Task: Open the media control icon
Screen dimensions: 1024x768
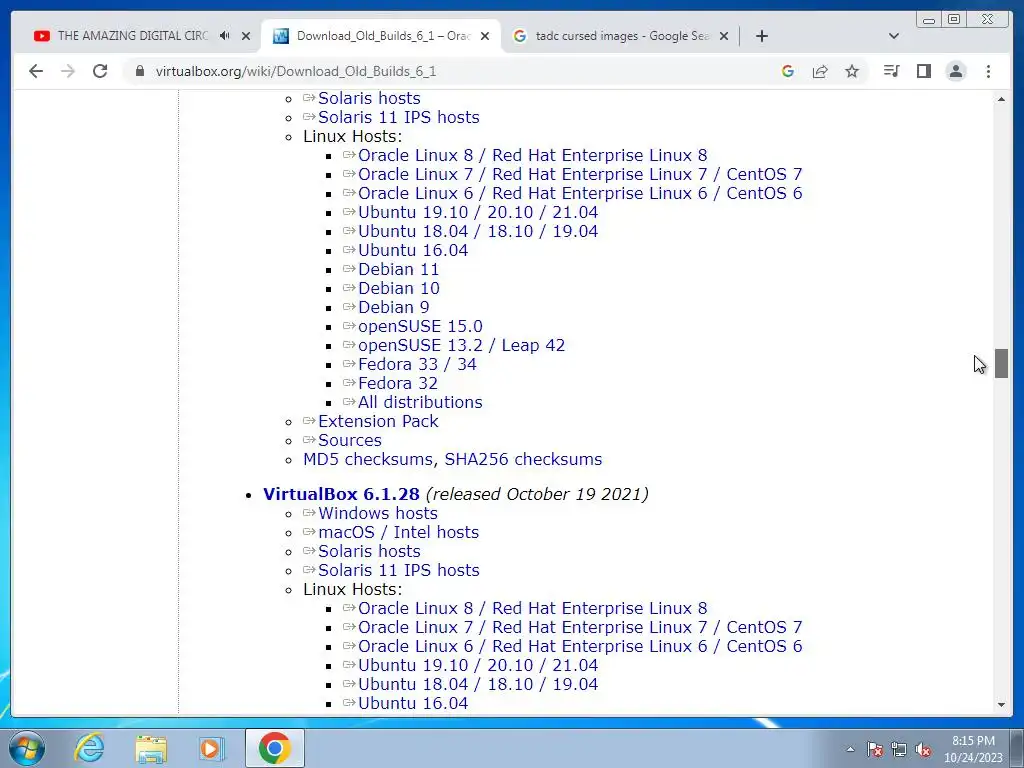Action: 891,71
